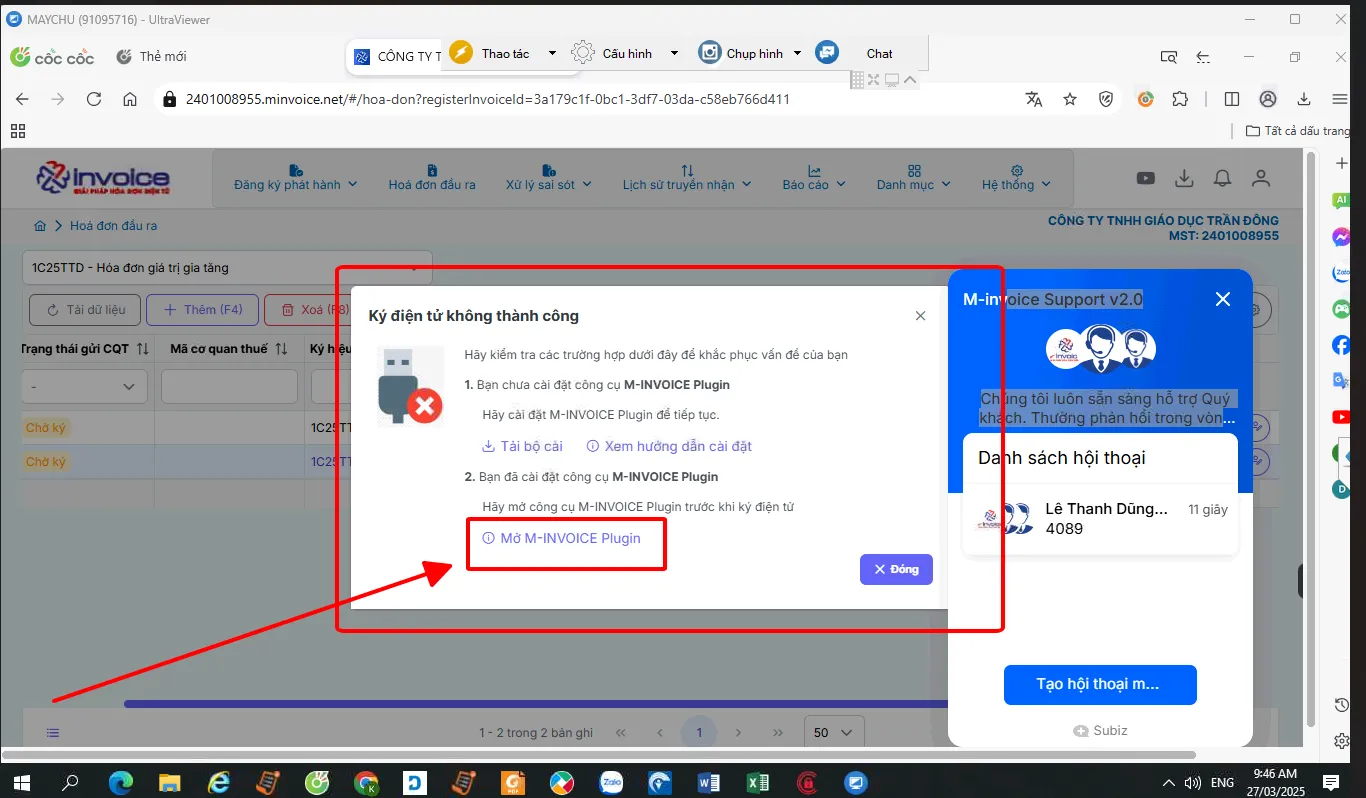This screenshot has height=798, width=1366.
Task: Expand the UltraViewer Chụp hình dropdown
Action: 797,54
